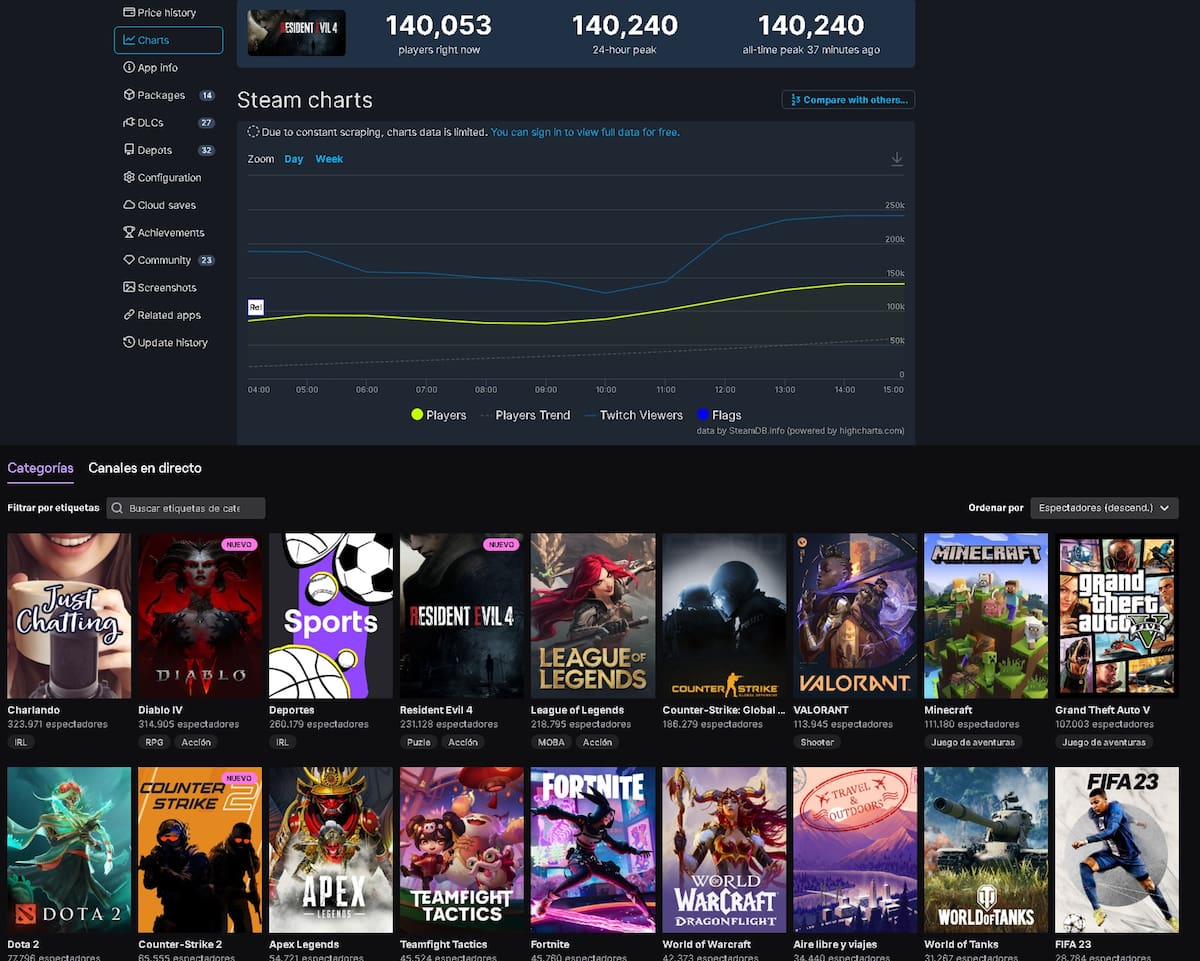The image size is (1200, 961).
Task: Open Counter-Strike Global Offensive cover
Action: 725,615
